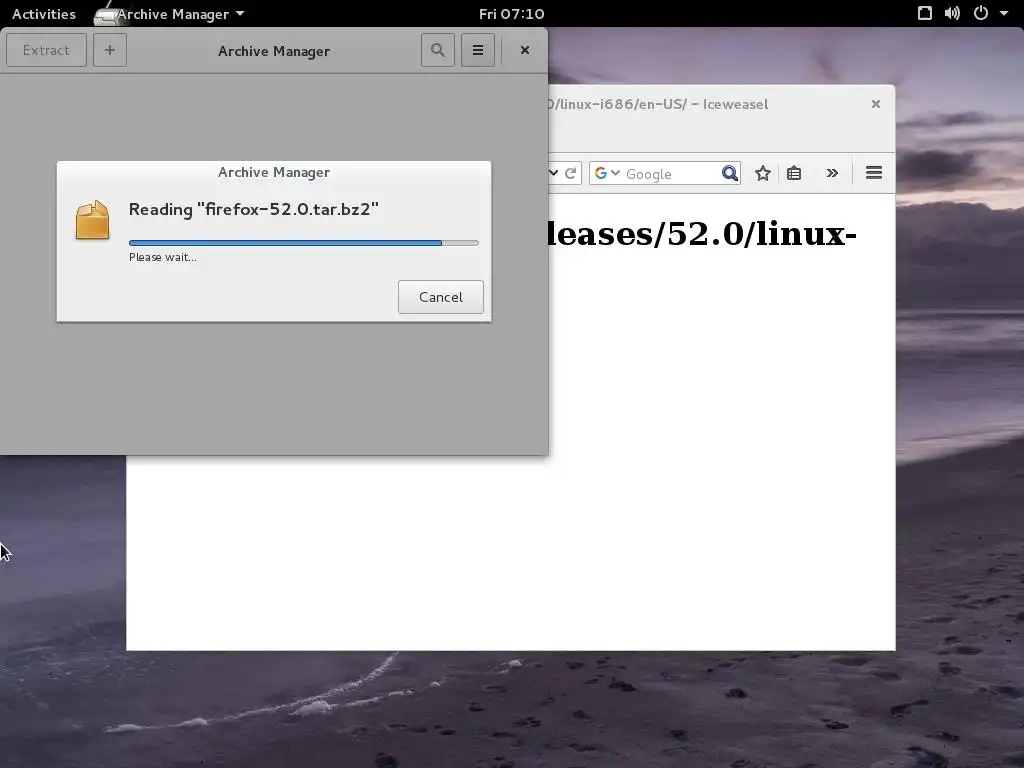
Task: Expand more tools chevron in Iceweasel
Action: 832,173
